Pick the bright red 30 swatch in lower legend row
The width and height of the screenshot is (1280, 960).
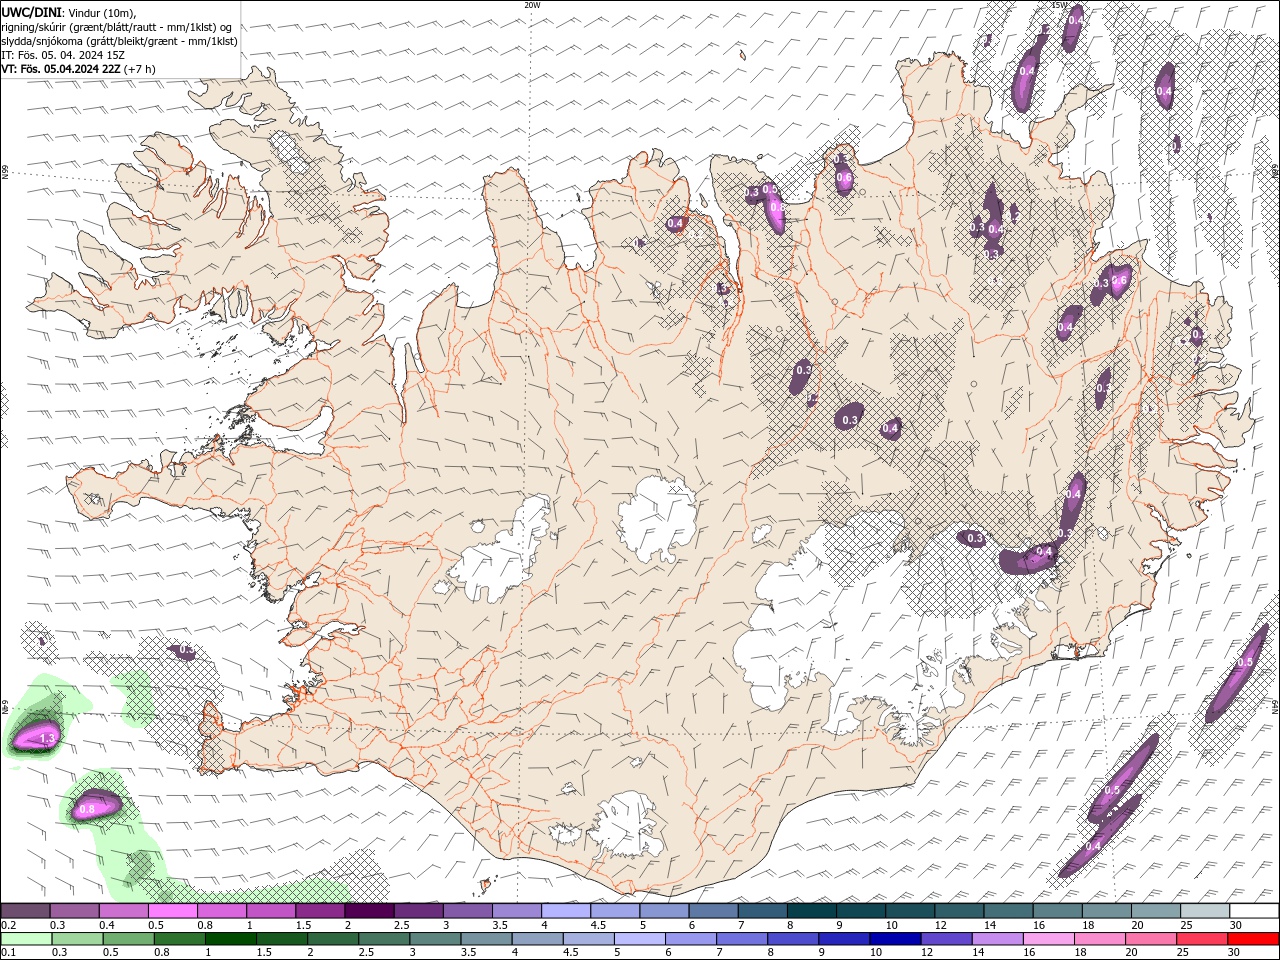pyautogui.click(x=1253, y=939)
